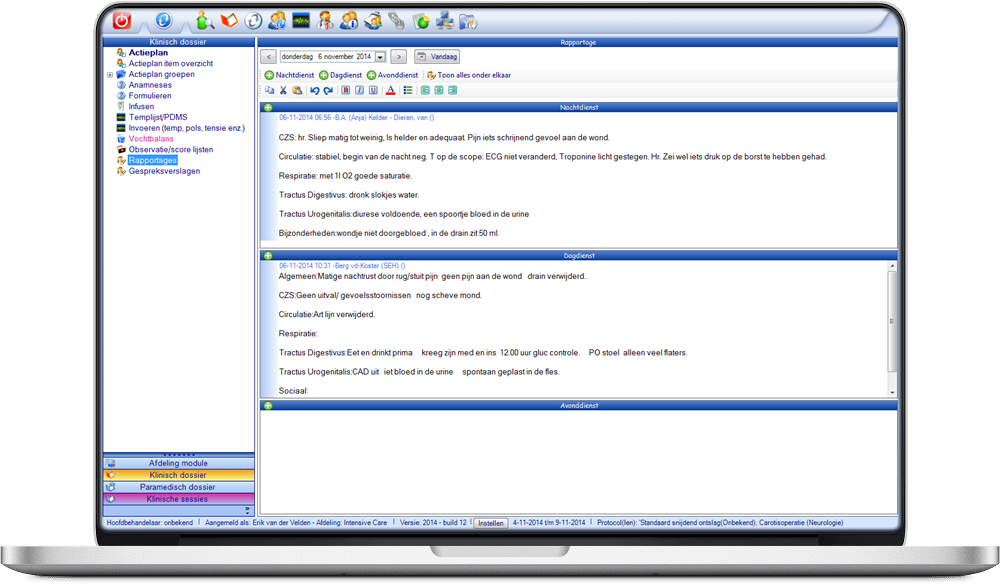Image resolution: width=1000 pixels, height=585 pixels.
Task: Switch to Klinisch dossier tab
Action: point(179,476)
